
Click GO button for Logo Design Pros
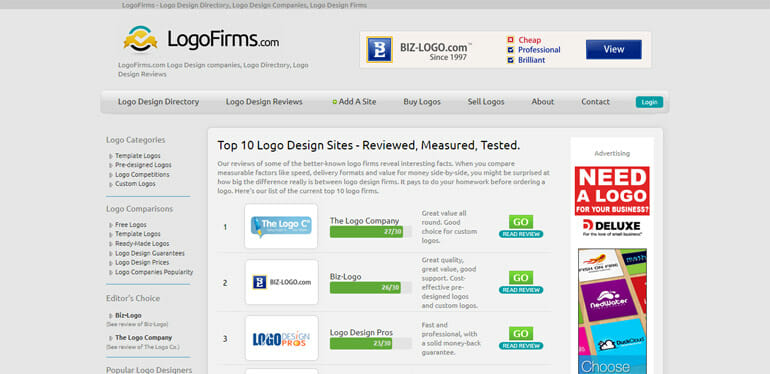point(521,334)
